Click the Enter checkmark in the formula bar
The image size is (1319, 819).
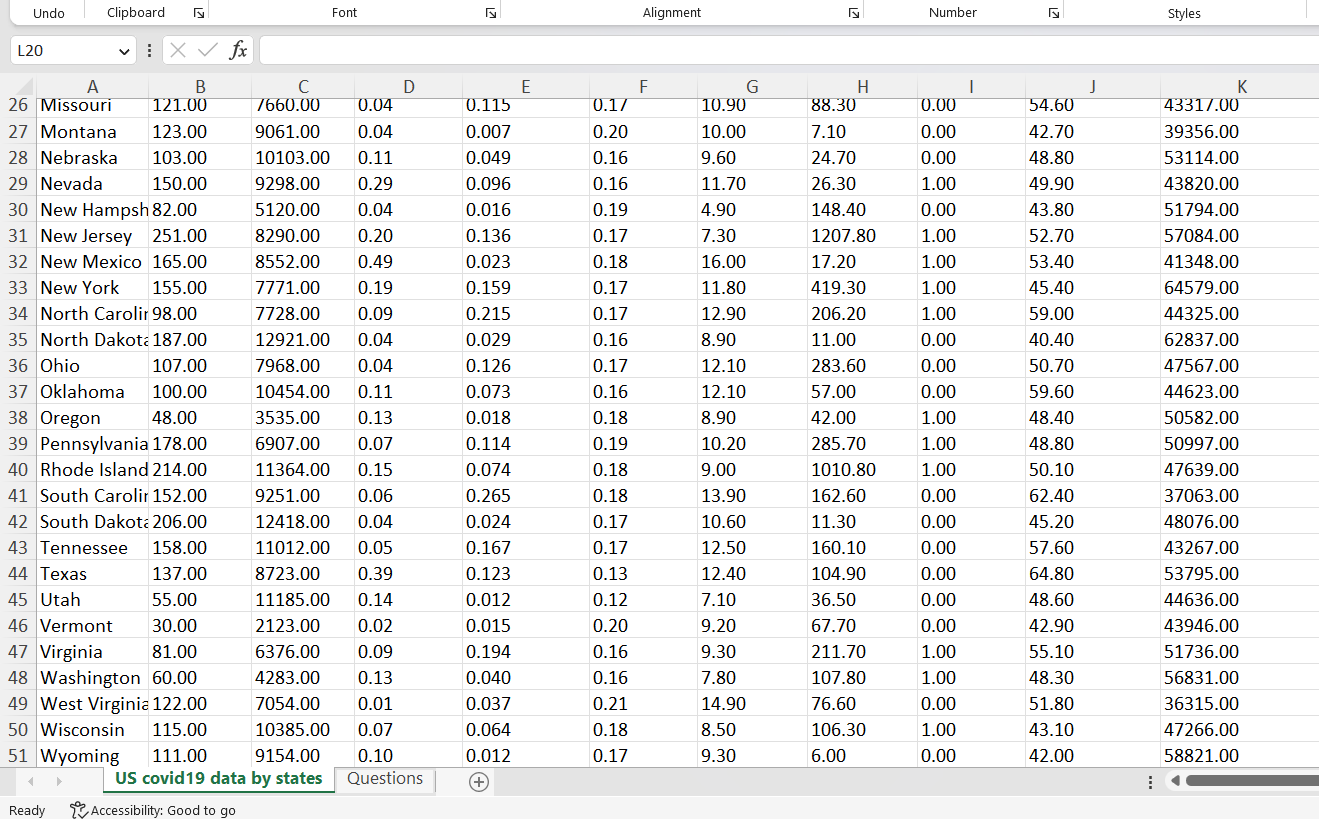[206, 49]
